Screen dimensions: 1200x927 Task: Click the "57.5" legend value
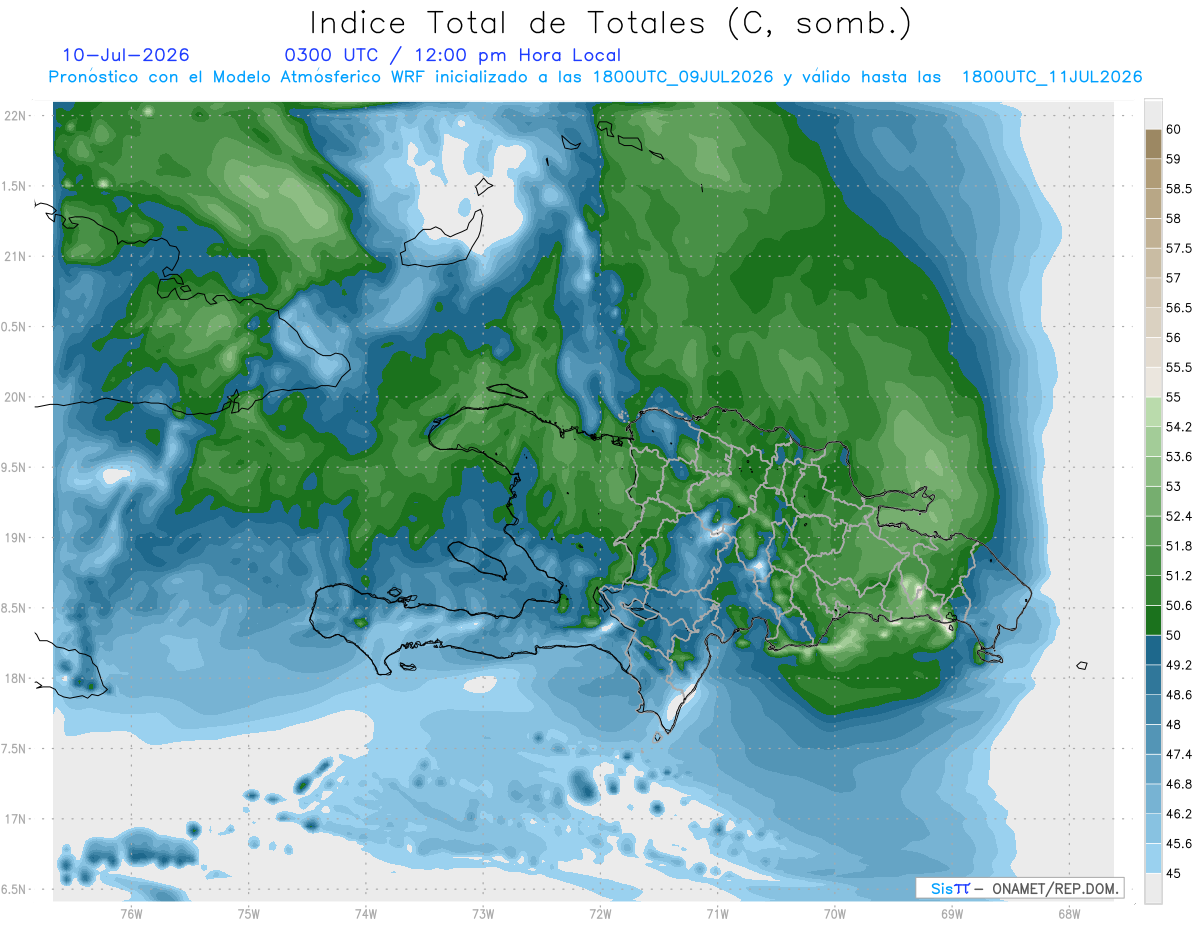pos(1177,248)
